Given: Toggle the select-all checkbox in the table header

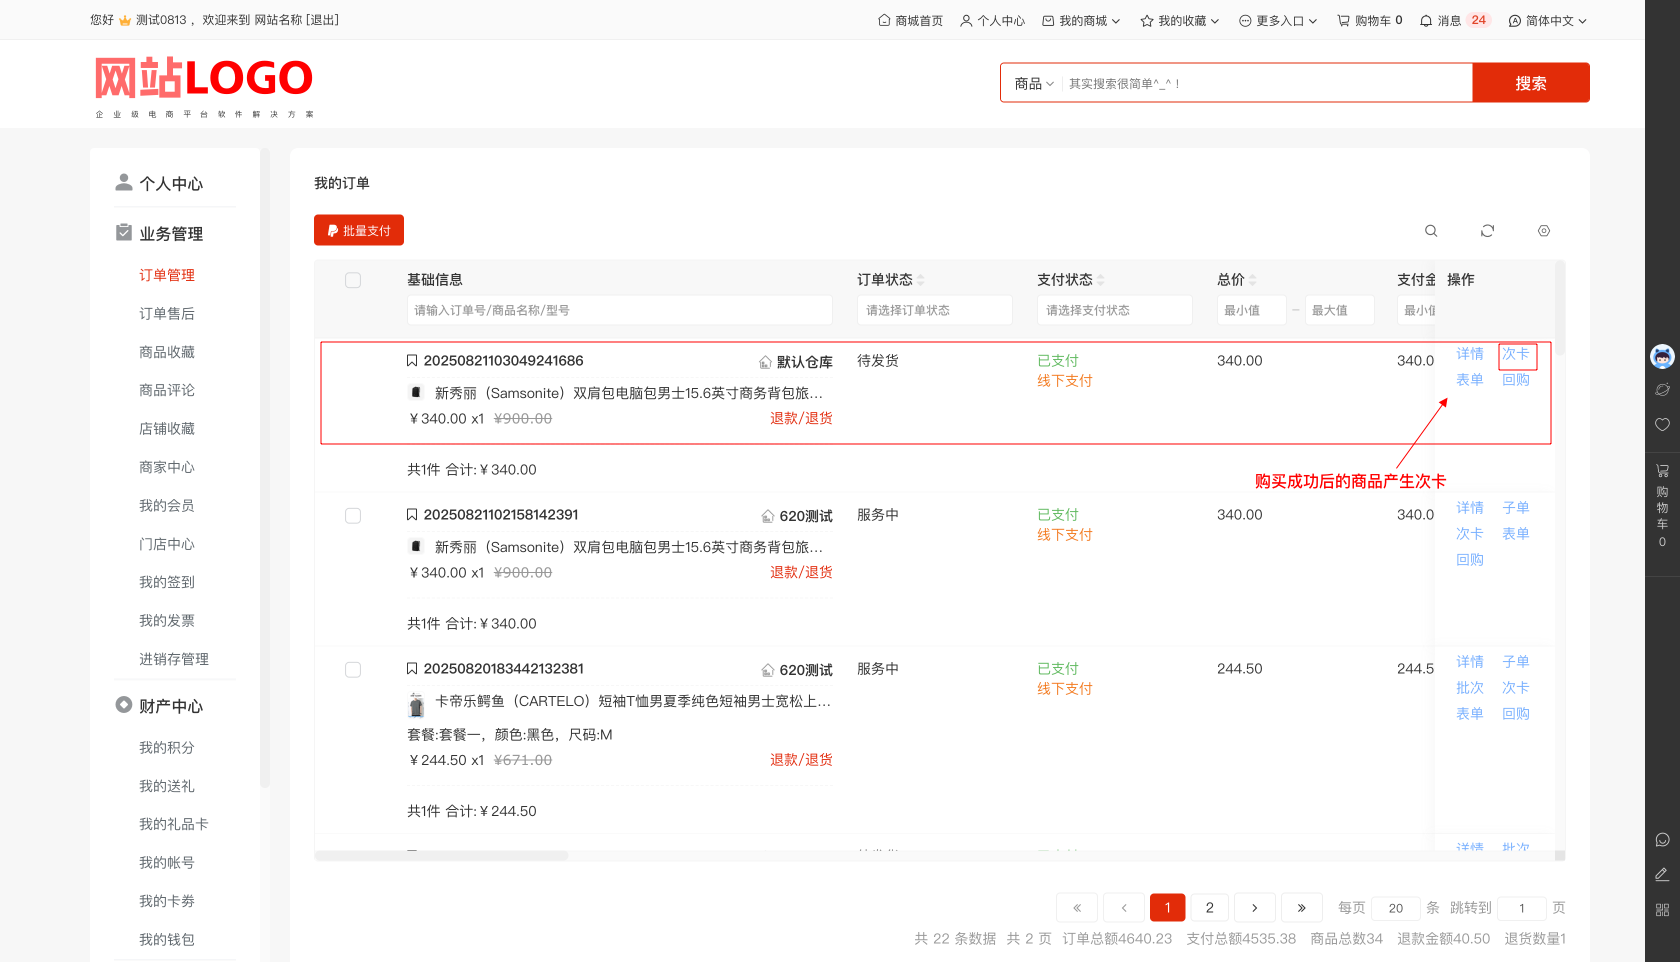Looking at the screenshot, I should [x=353, y=280].
